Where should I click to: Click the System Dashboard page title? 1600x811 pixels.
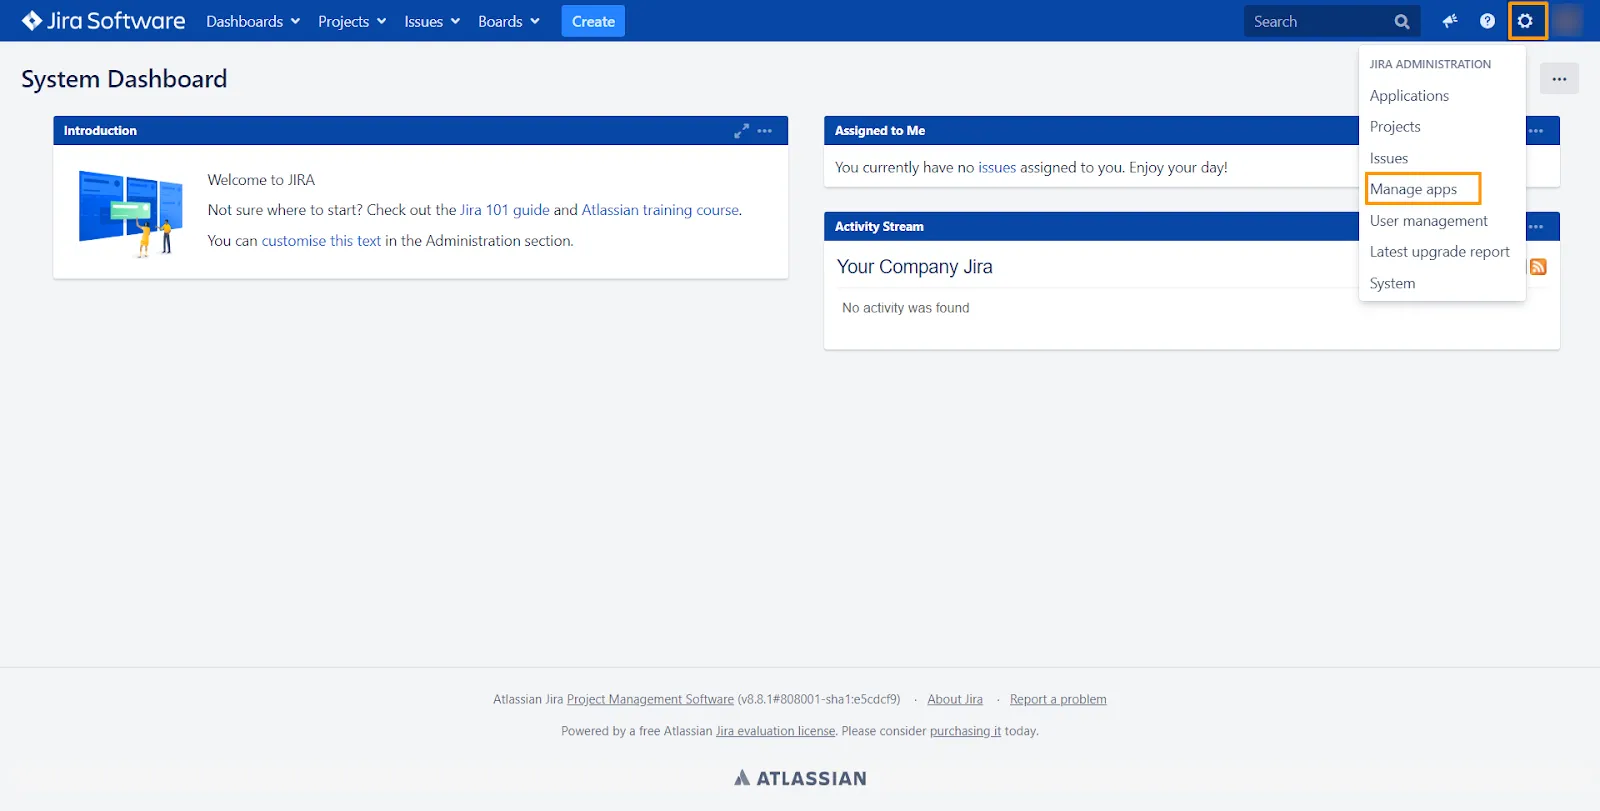(124, 79)
